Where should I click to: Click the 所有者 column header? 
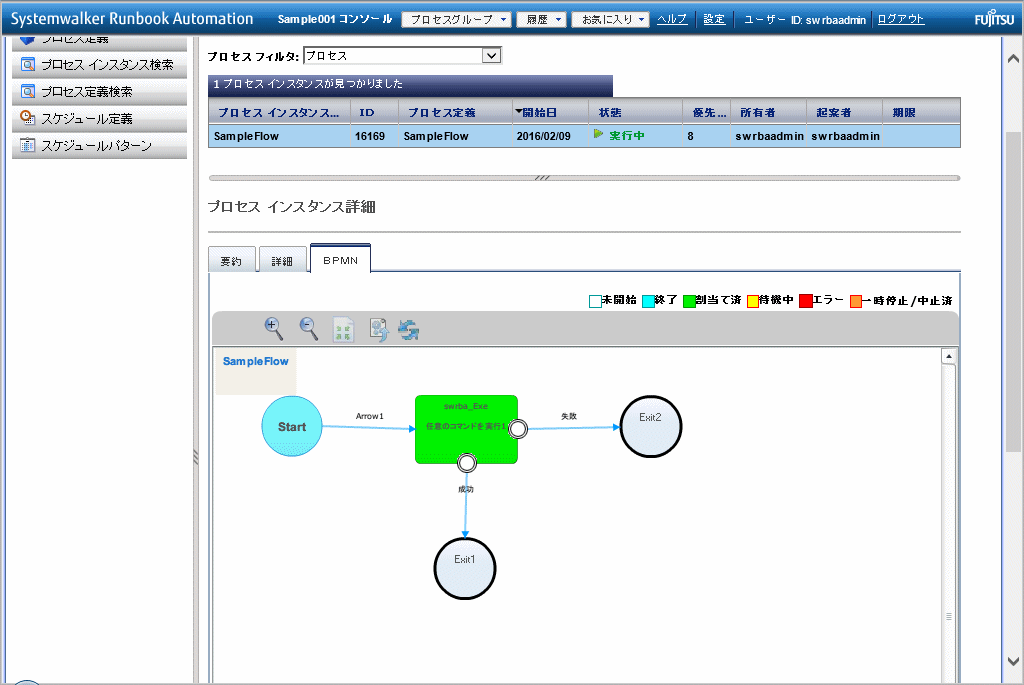pos(769,112)
